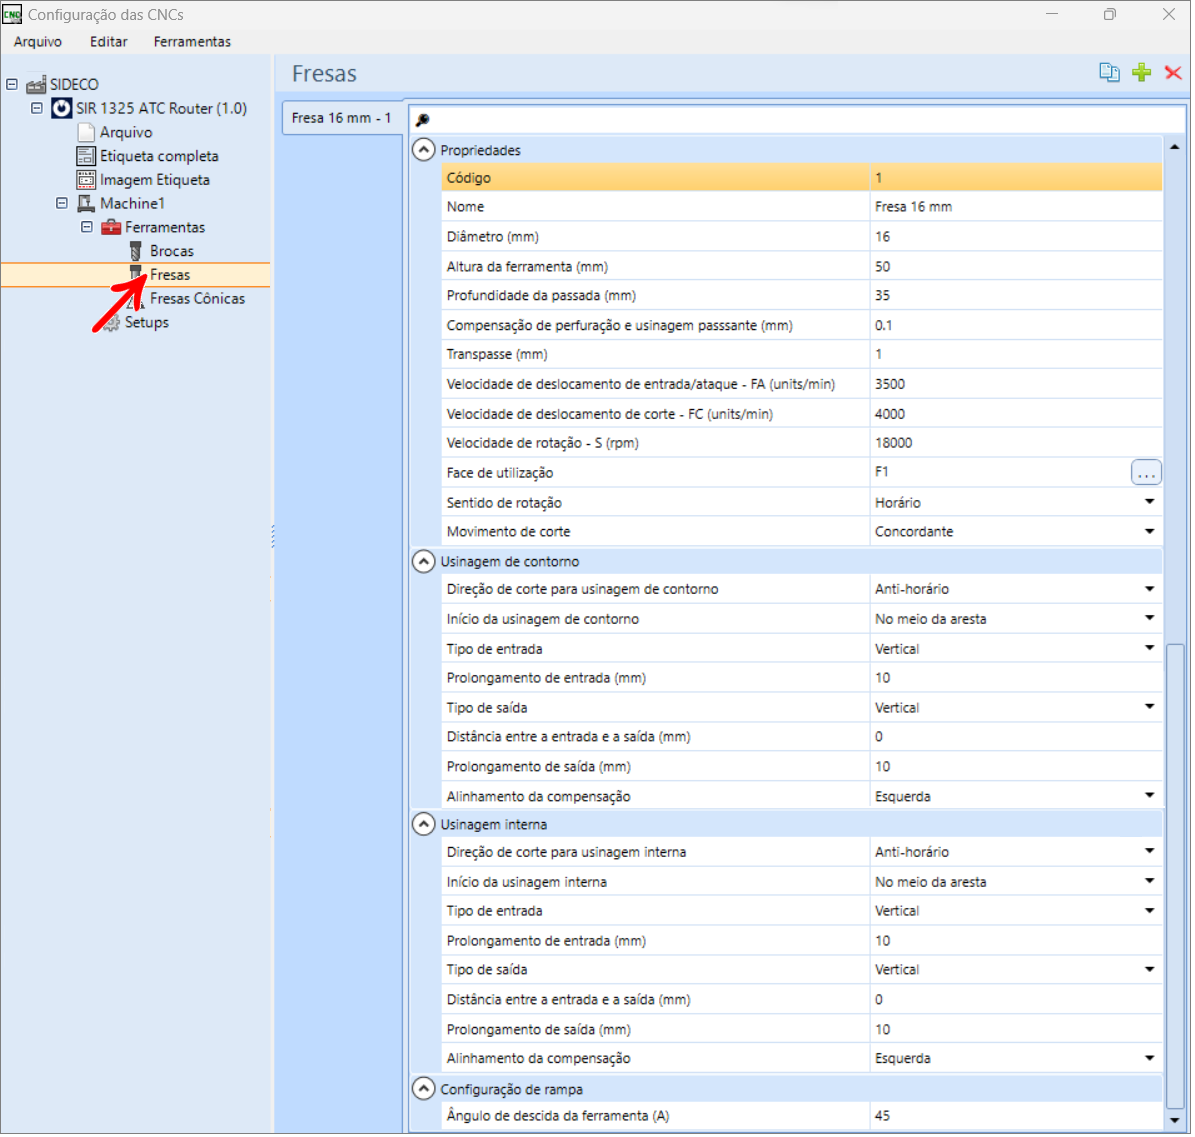
Task: Select the Fresa 16 mm - 1 tab
Action: [x=343, y=118]
